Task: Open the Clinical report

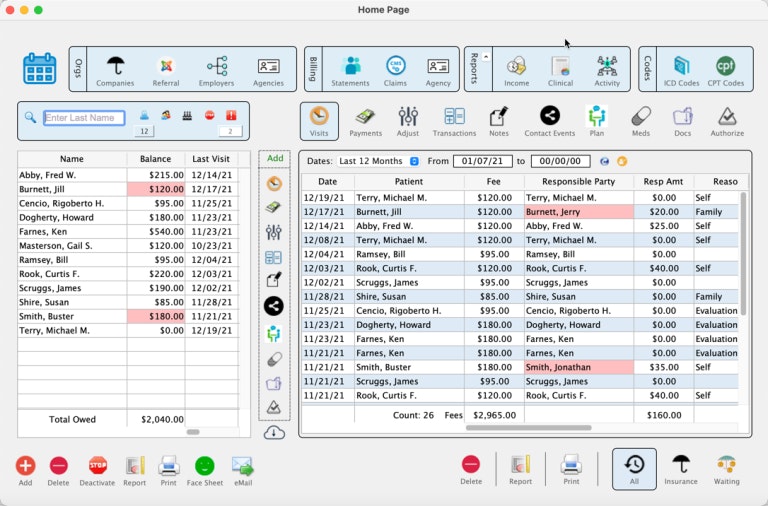Action: click(560, 71)
